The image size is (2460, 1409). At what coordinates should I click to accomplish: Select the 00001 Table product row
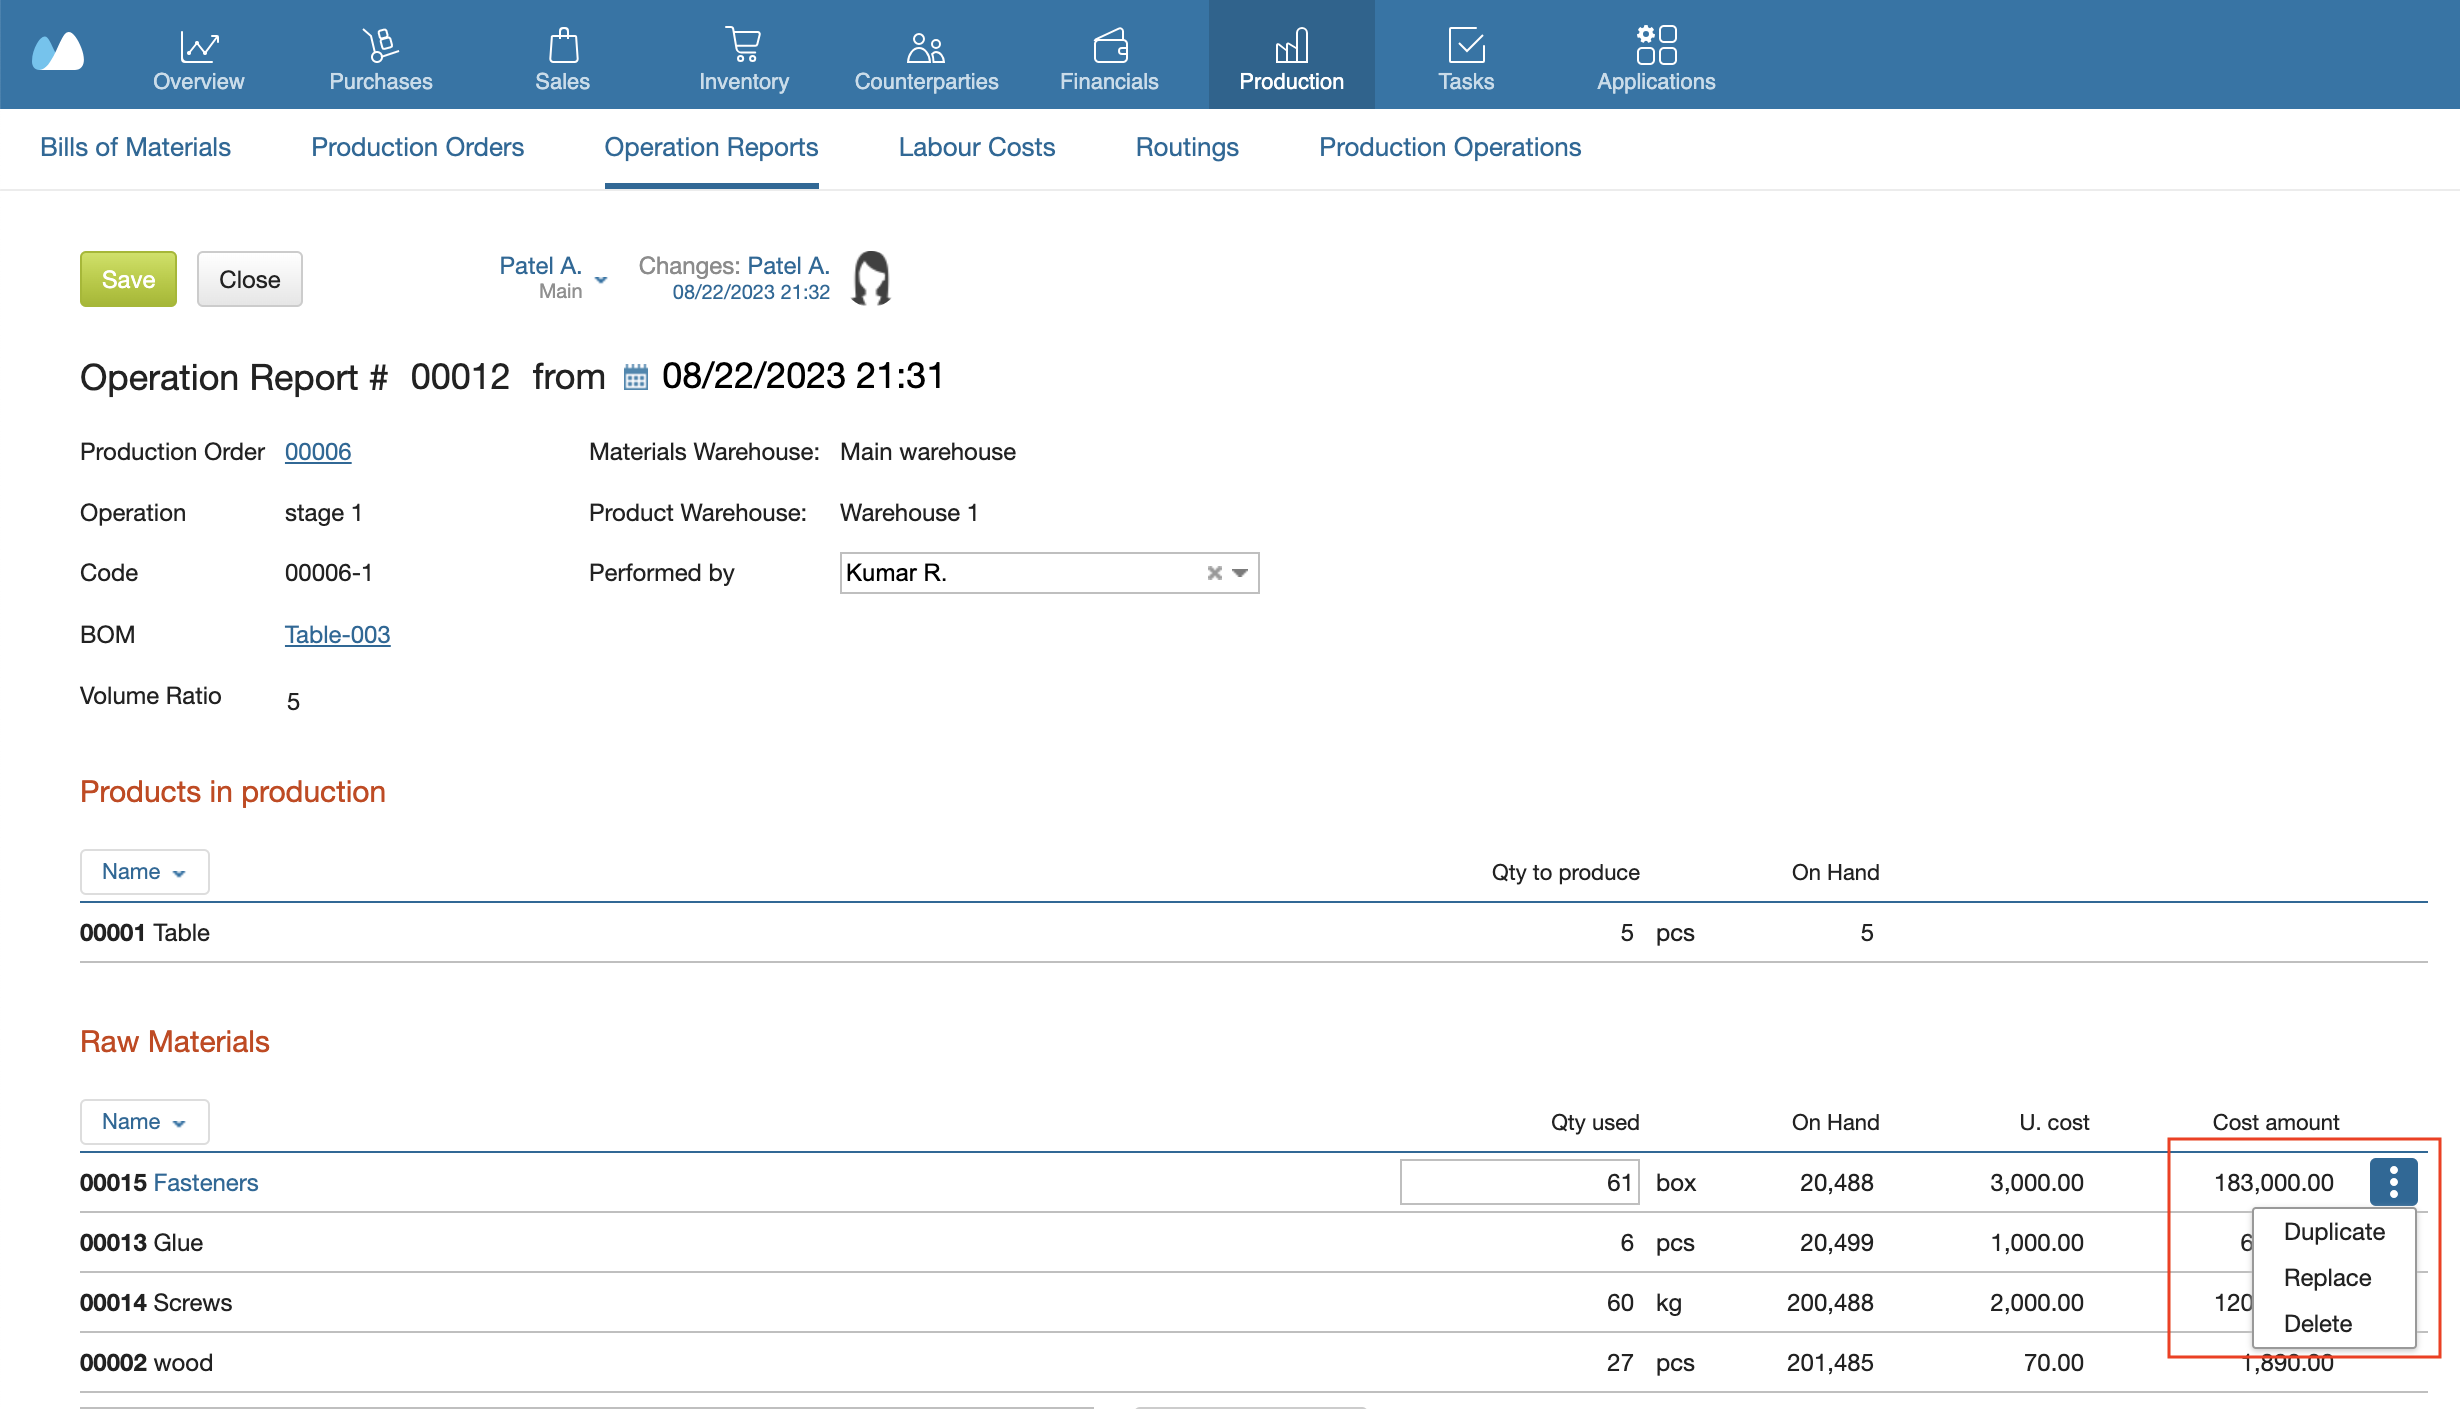coord(1253,933)
